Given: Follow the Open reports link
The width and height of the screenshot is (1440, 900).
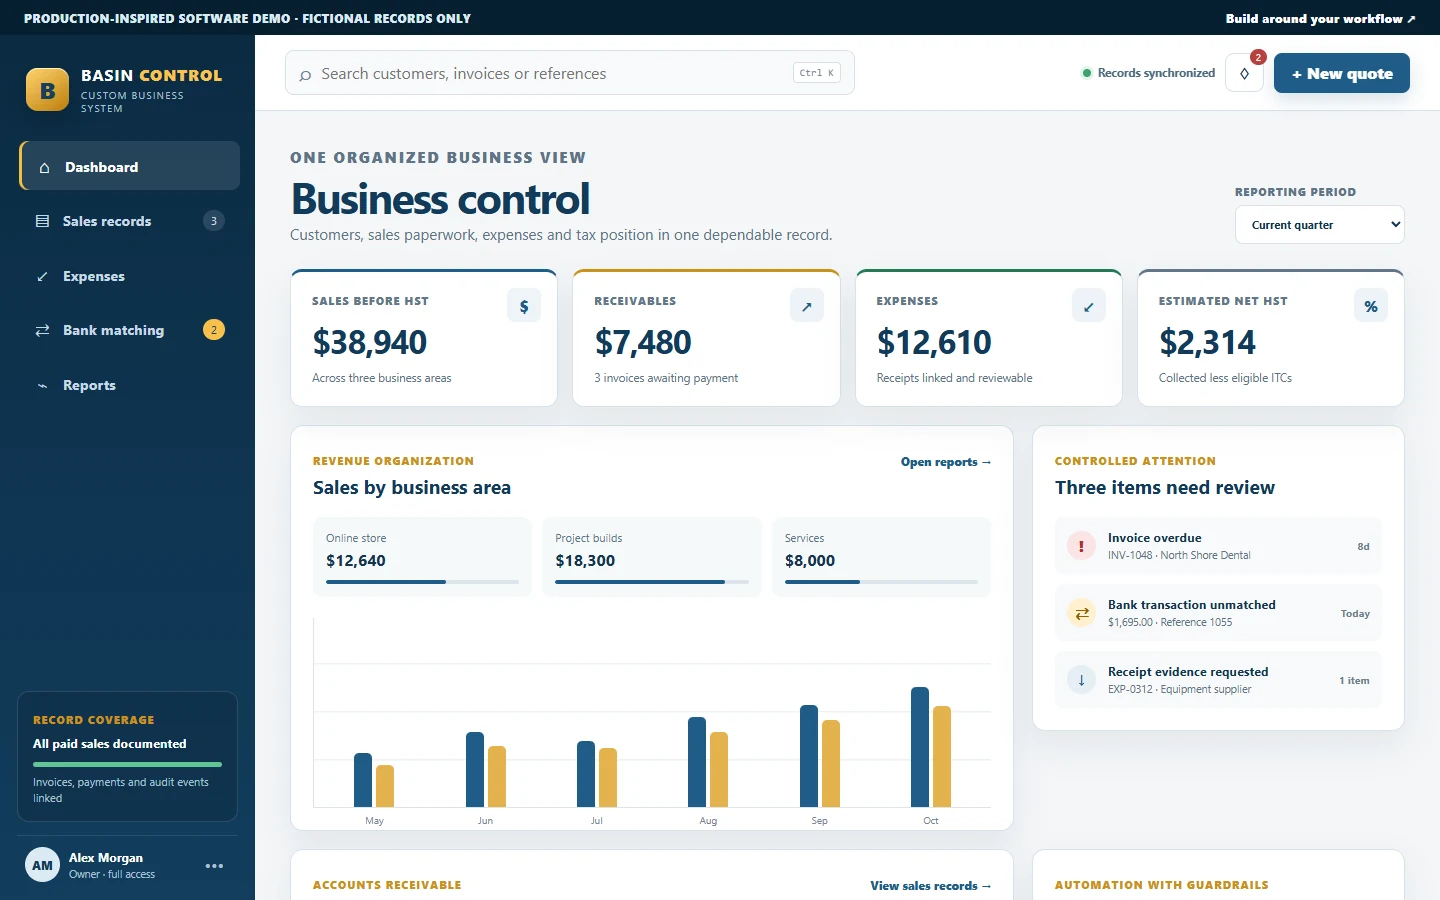Looking at the screenshot, I should pyautogui.click(x=946, y=462).
